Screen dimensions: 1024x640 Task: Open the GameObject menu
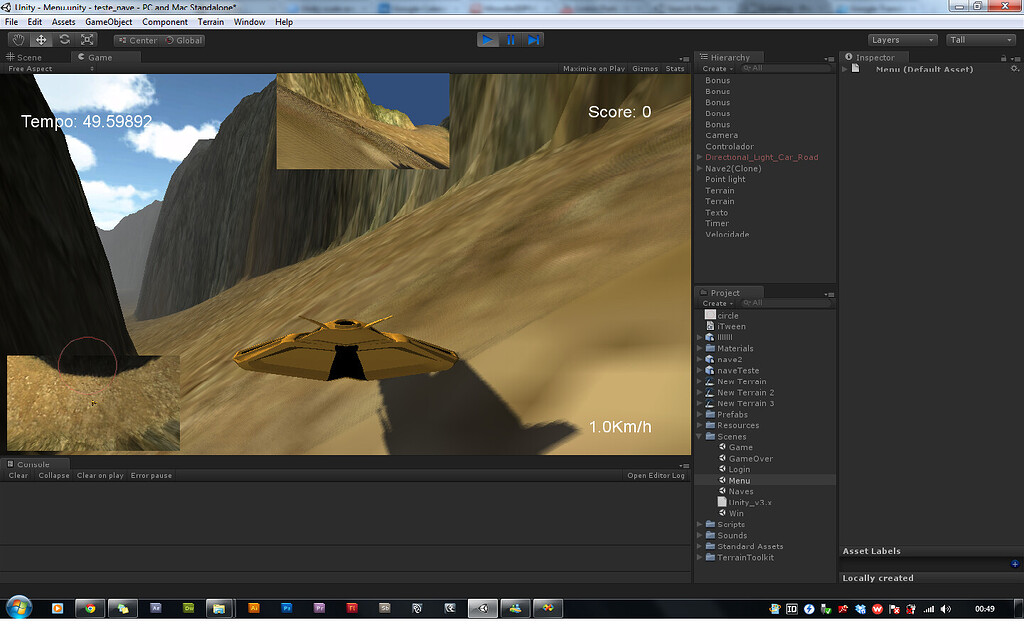coord(108,21)
